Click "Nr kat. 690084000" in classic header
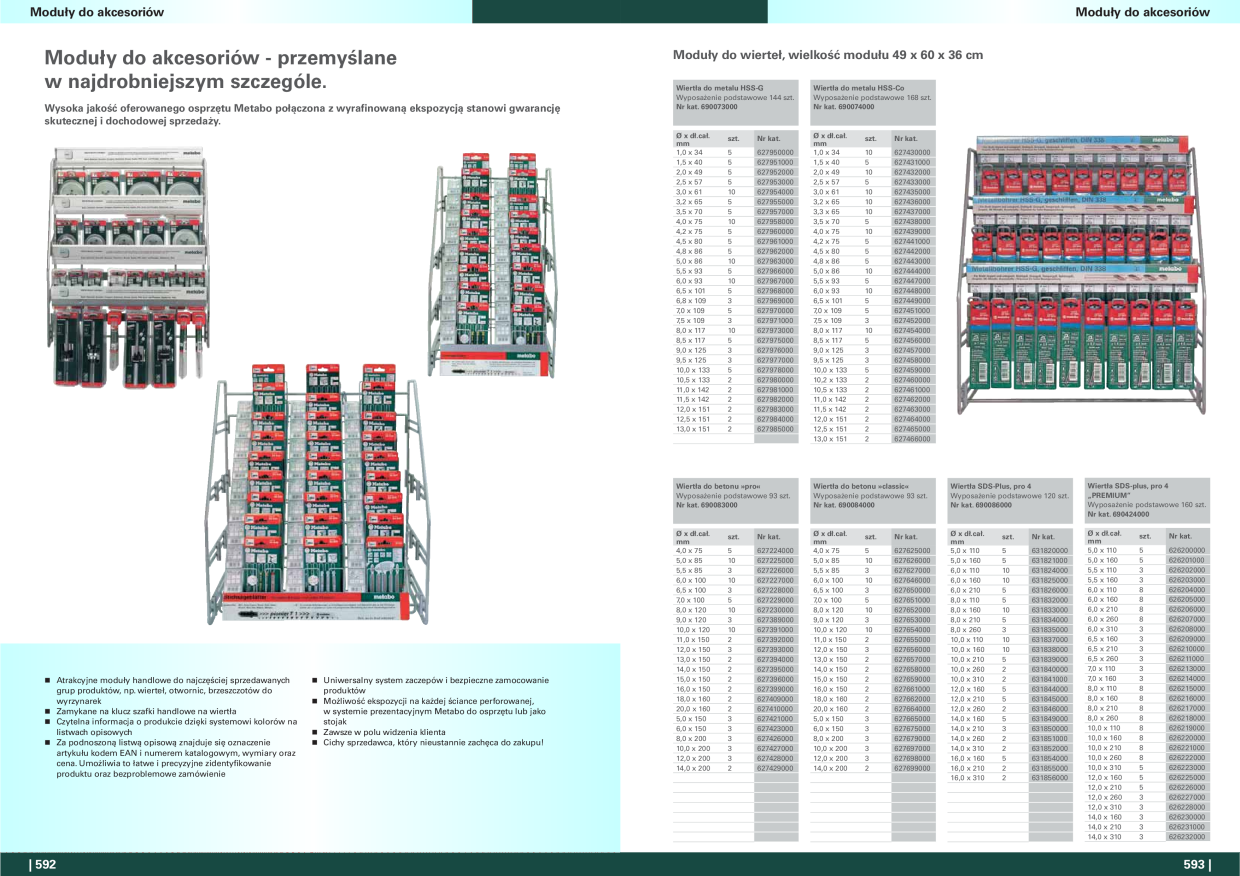This screenshot has width=1240, height=876. click(x=844, y=504)
